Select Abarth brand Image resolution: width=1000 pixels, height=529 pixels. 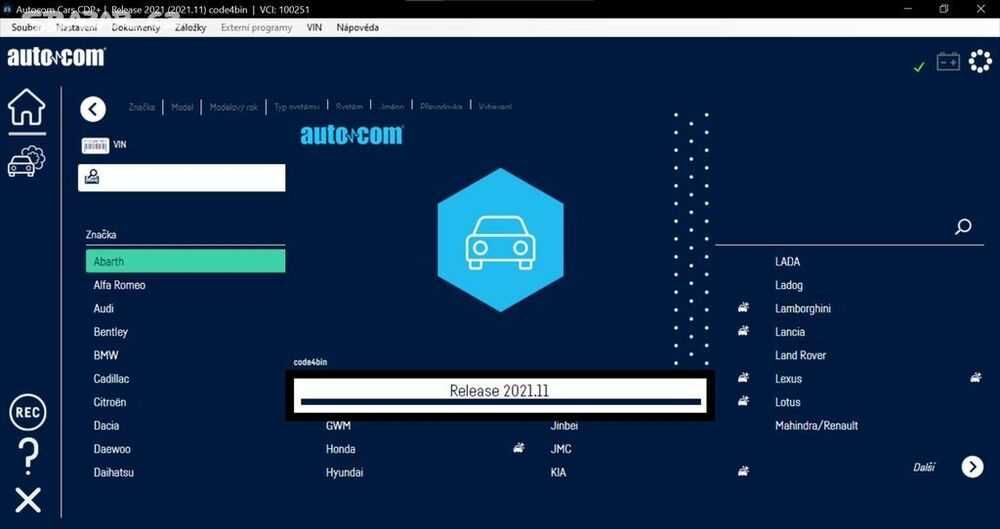tap(186, 261)
